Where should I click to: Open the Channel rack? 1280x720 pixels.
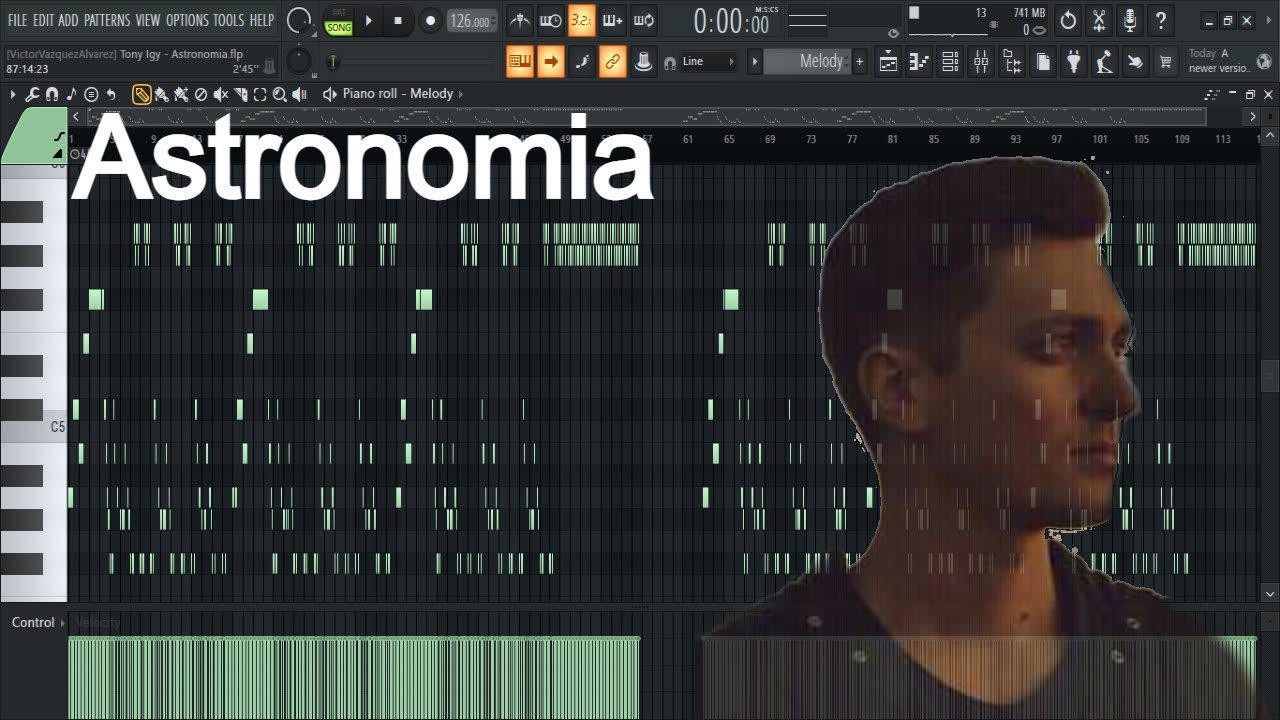click(950, 63)
